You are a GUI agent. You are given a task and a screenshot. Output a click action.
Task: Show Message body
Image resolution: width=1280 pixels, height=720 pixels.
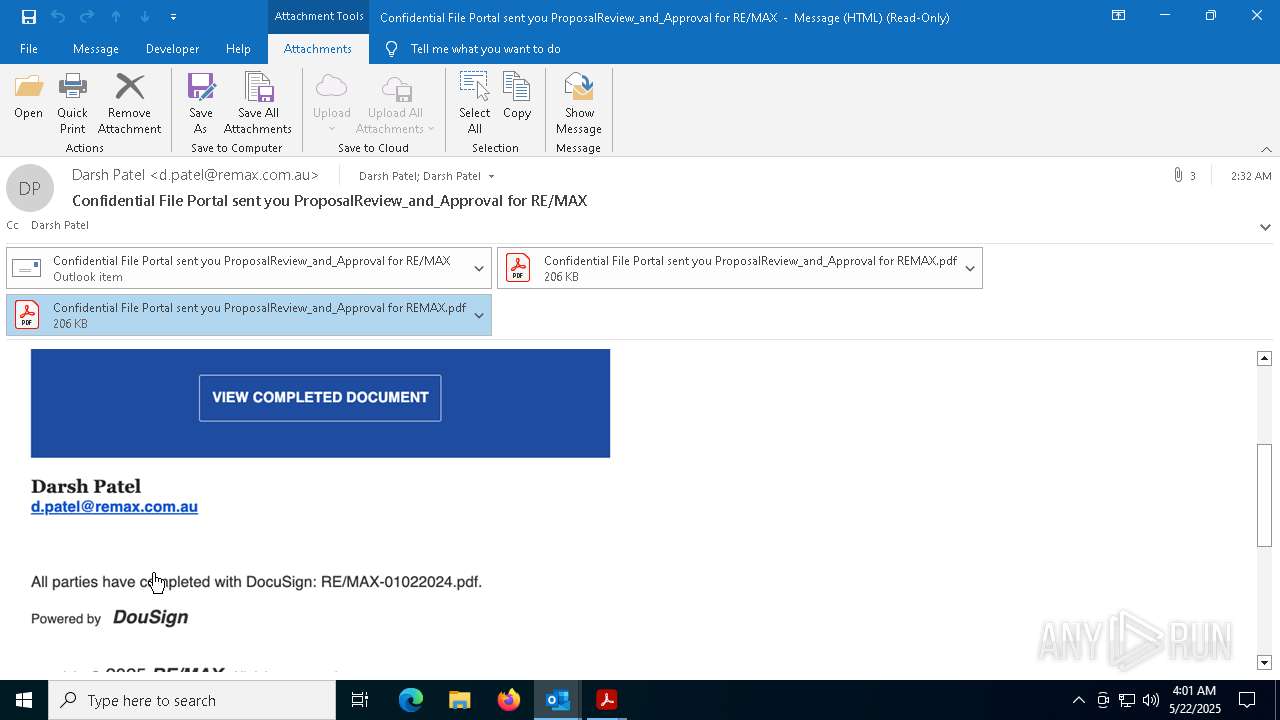tap(579, 104)
